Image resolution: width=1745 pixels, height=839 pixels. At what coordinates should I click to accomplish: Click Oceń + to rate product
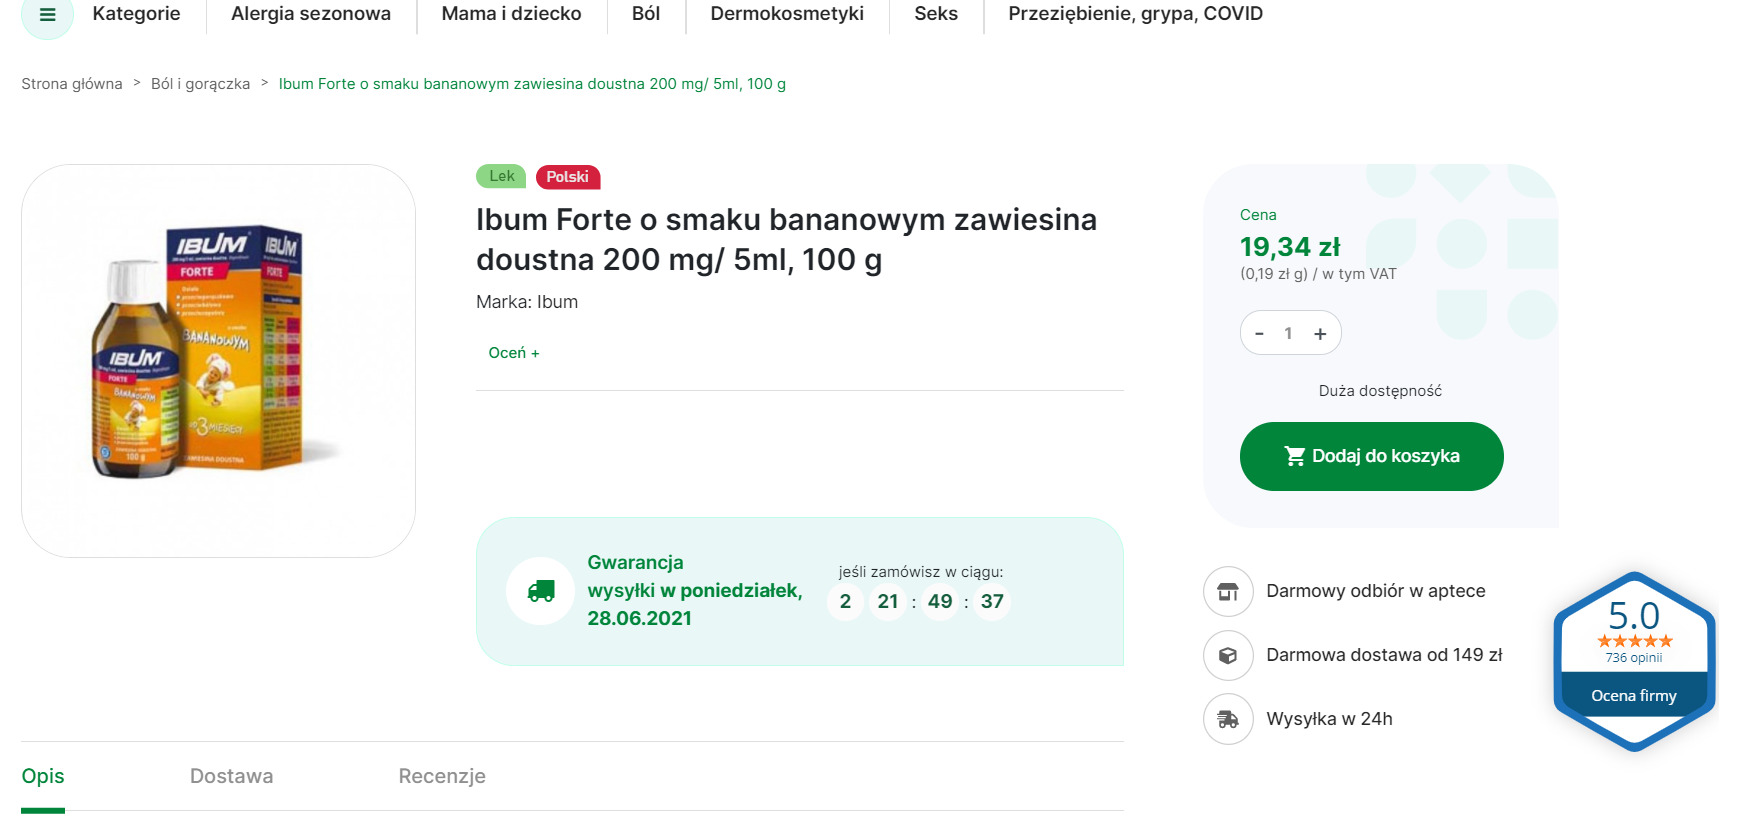tap(513, 353)
